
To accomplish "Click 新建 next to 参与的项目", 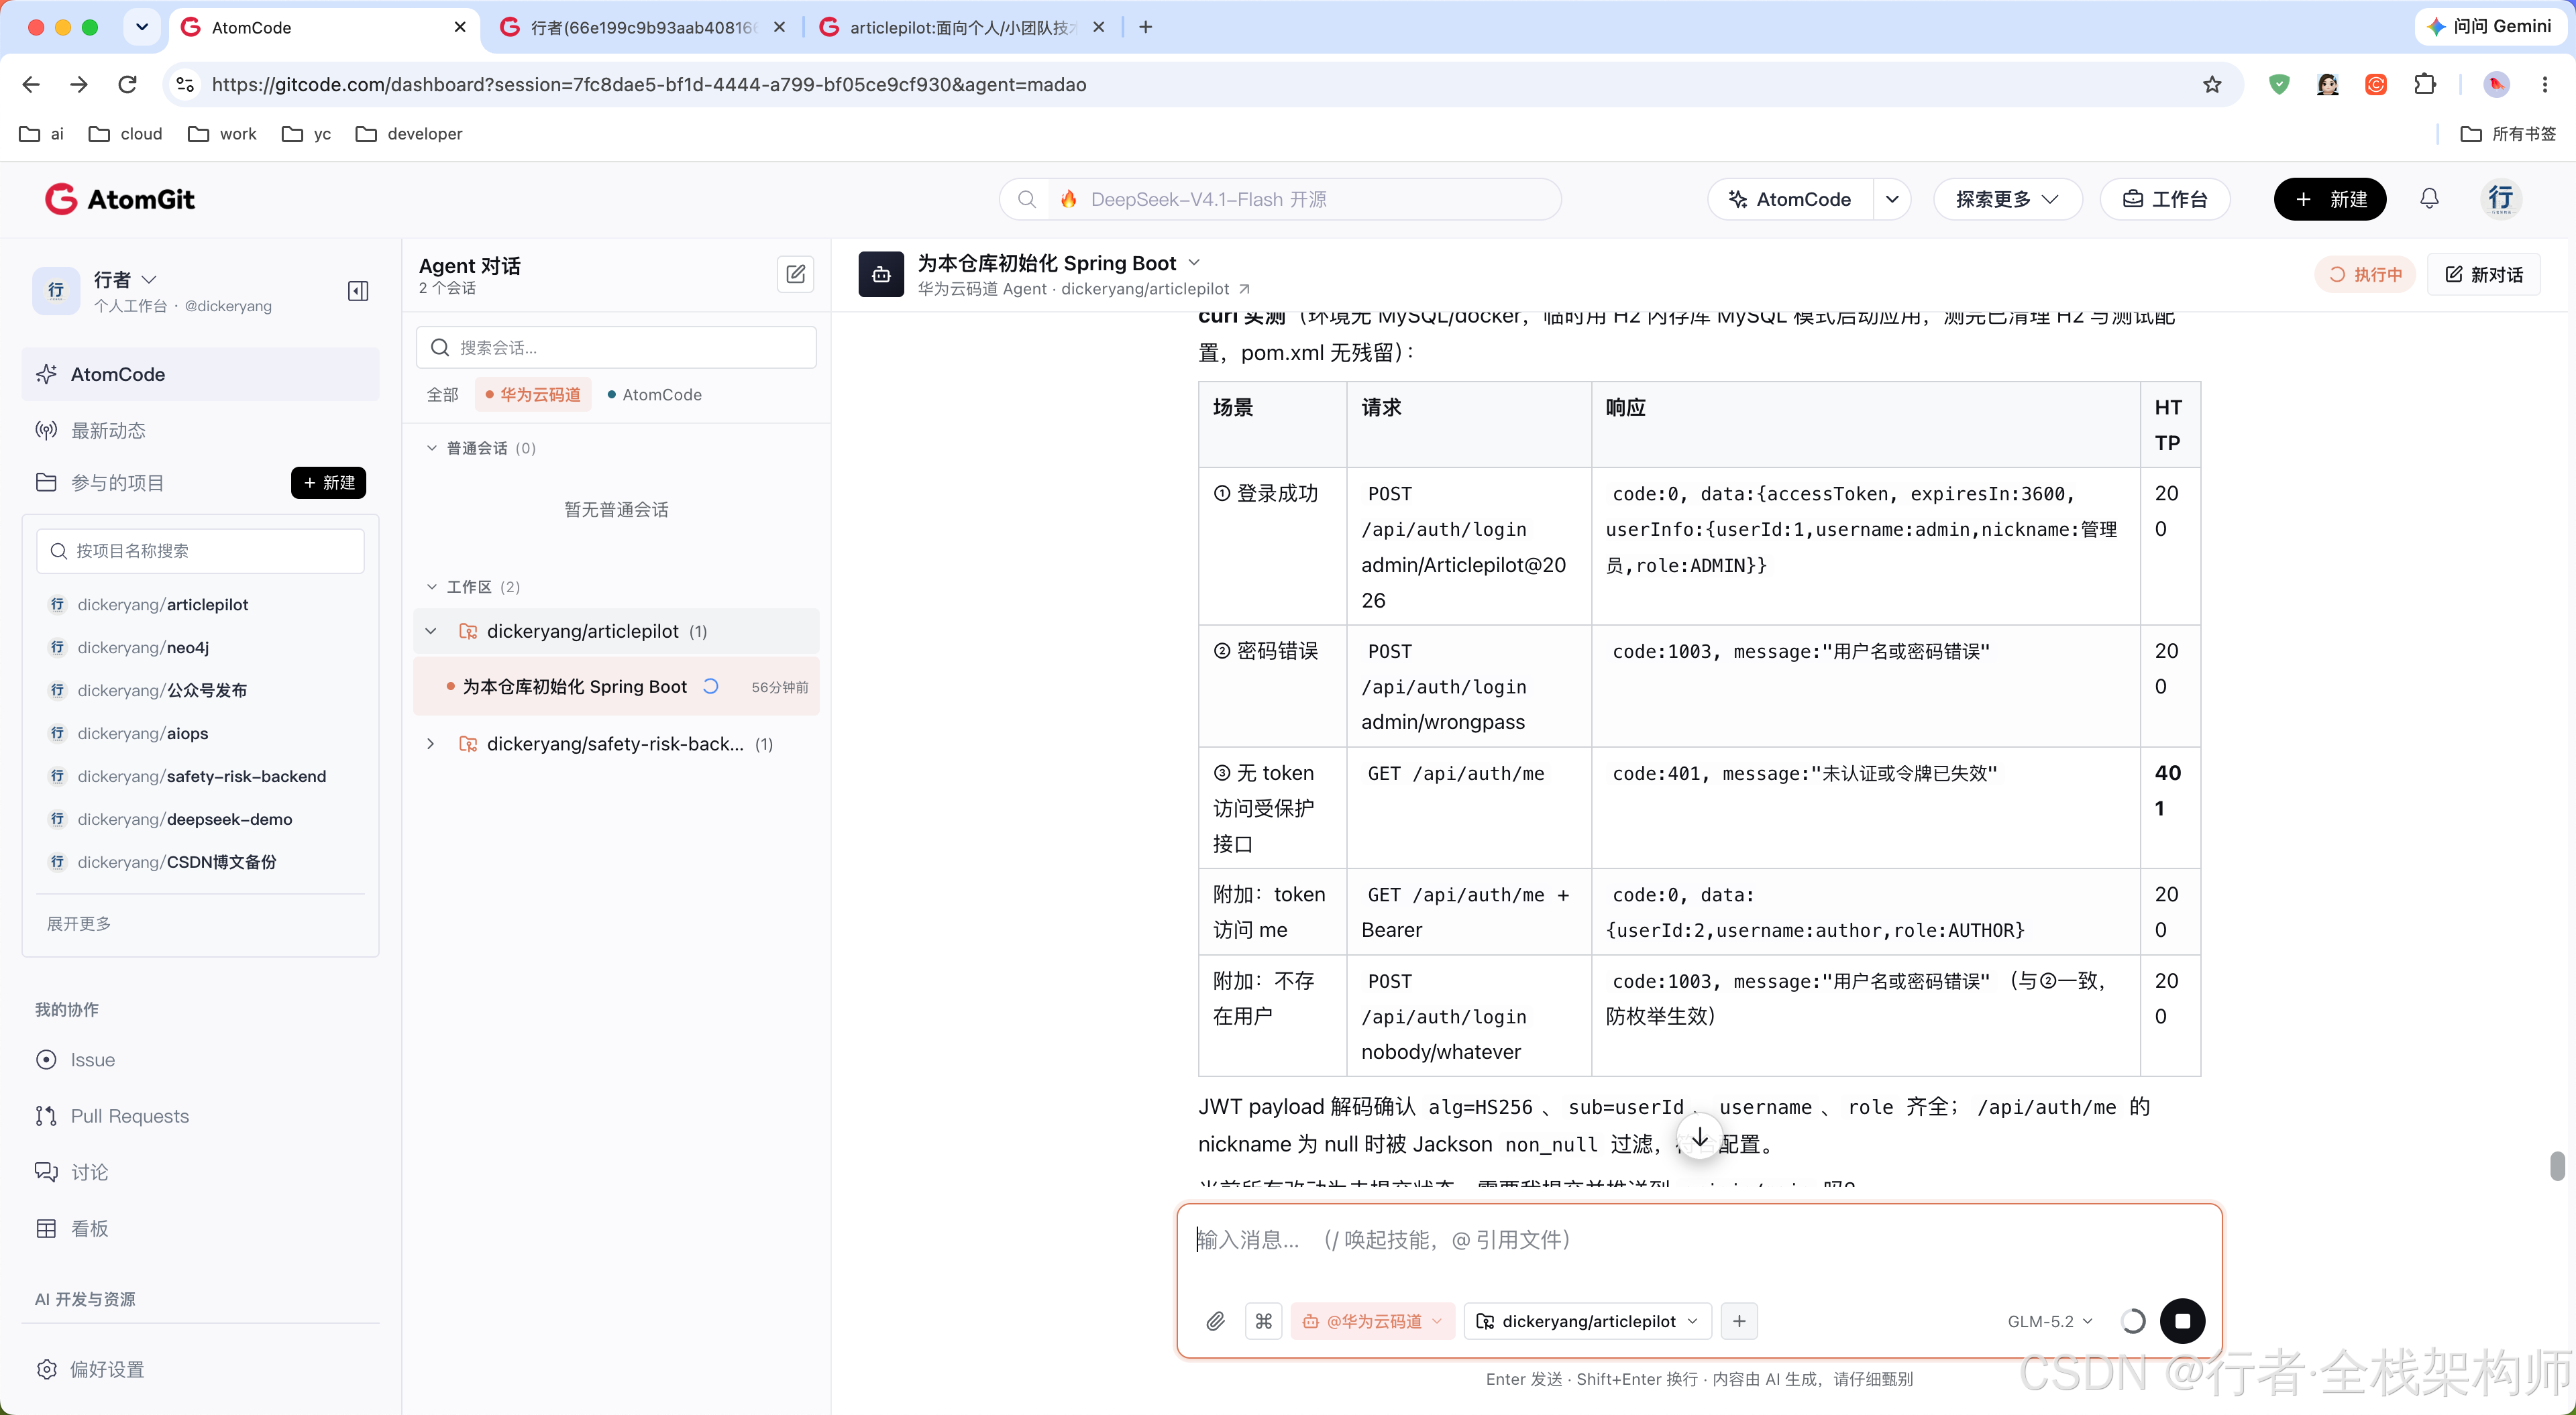I will tap(328, 483).
